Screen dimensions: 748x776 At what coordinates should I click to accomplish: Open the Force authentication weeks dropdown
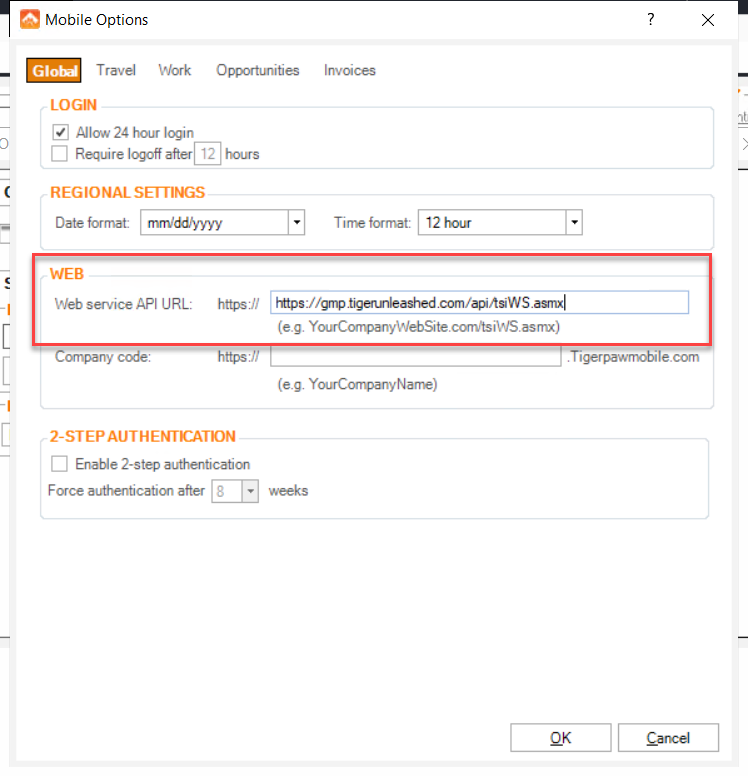[235, 491]
